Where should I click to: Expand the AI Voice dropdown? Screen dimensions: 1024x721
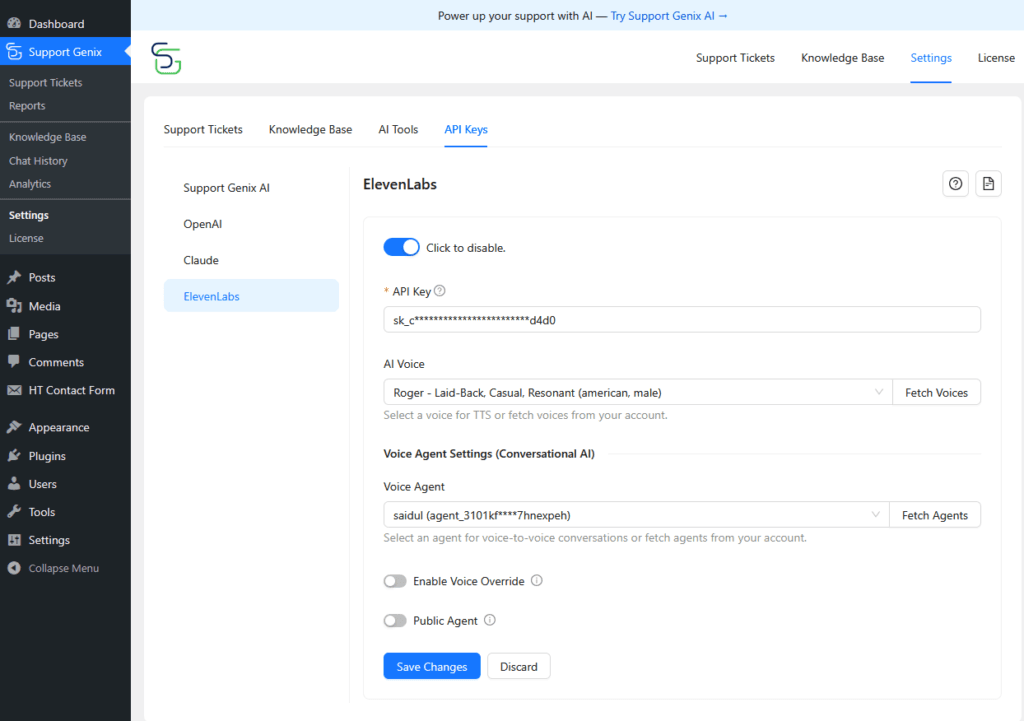pos(636,393)
